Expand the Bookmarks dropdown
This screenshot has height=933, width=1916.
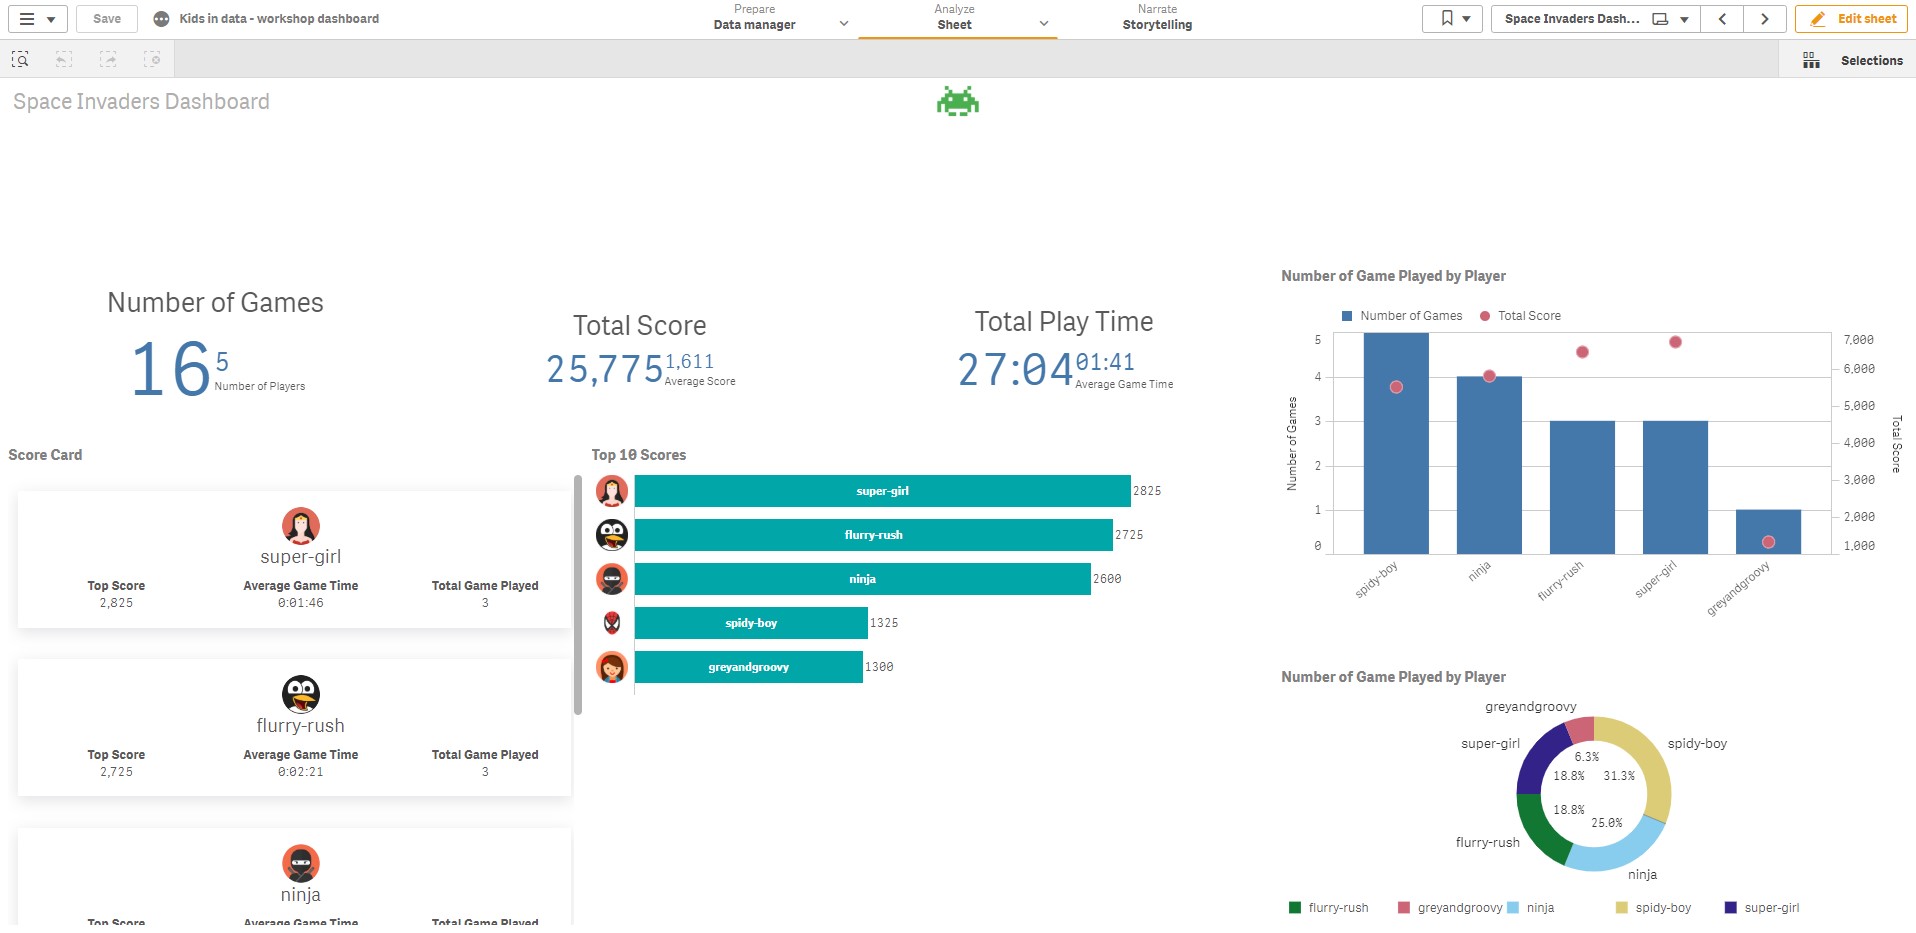pos(1453,19)
